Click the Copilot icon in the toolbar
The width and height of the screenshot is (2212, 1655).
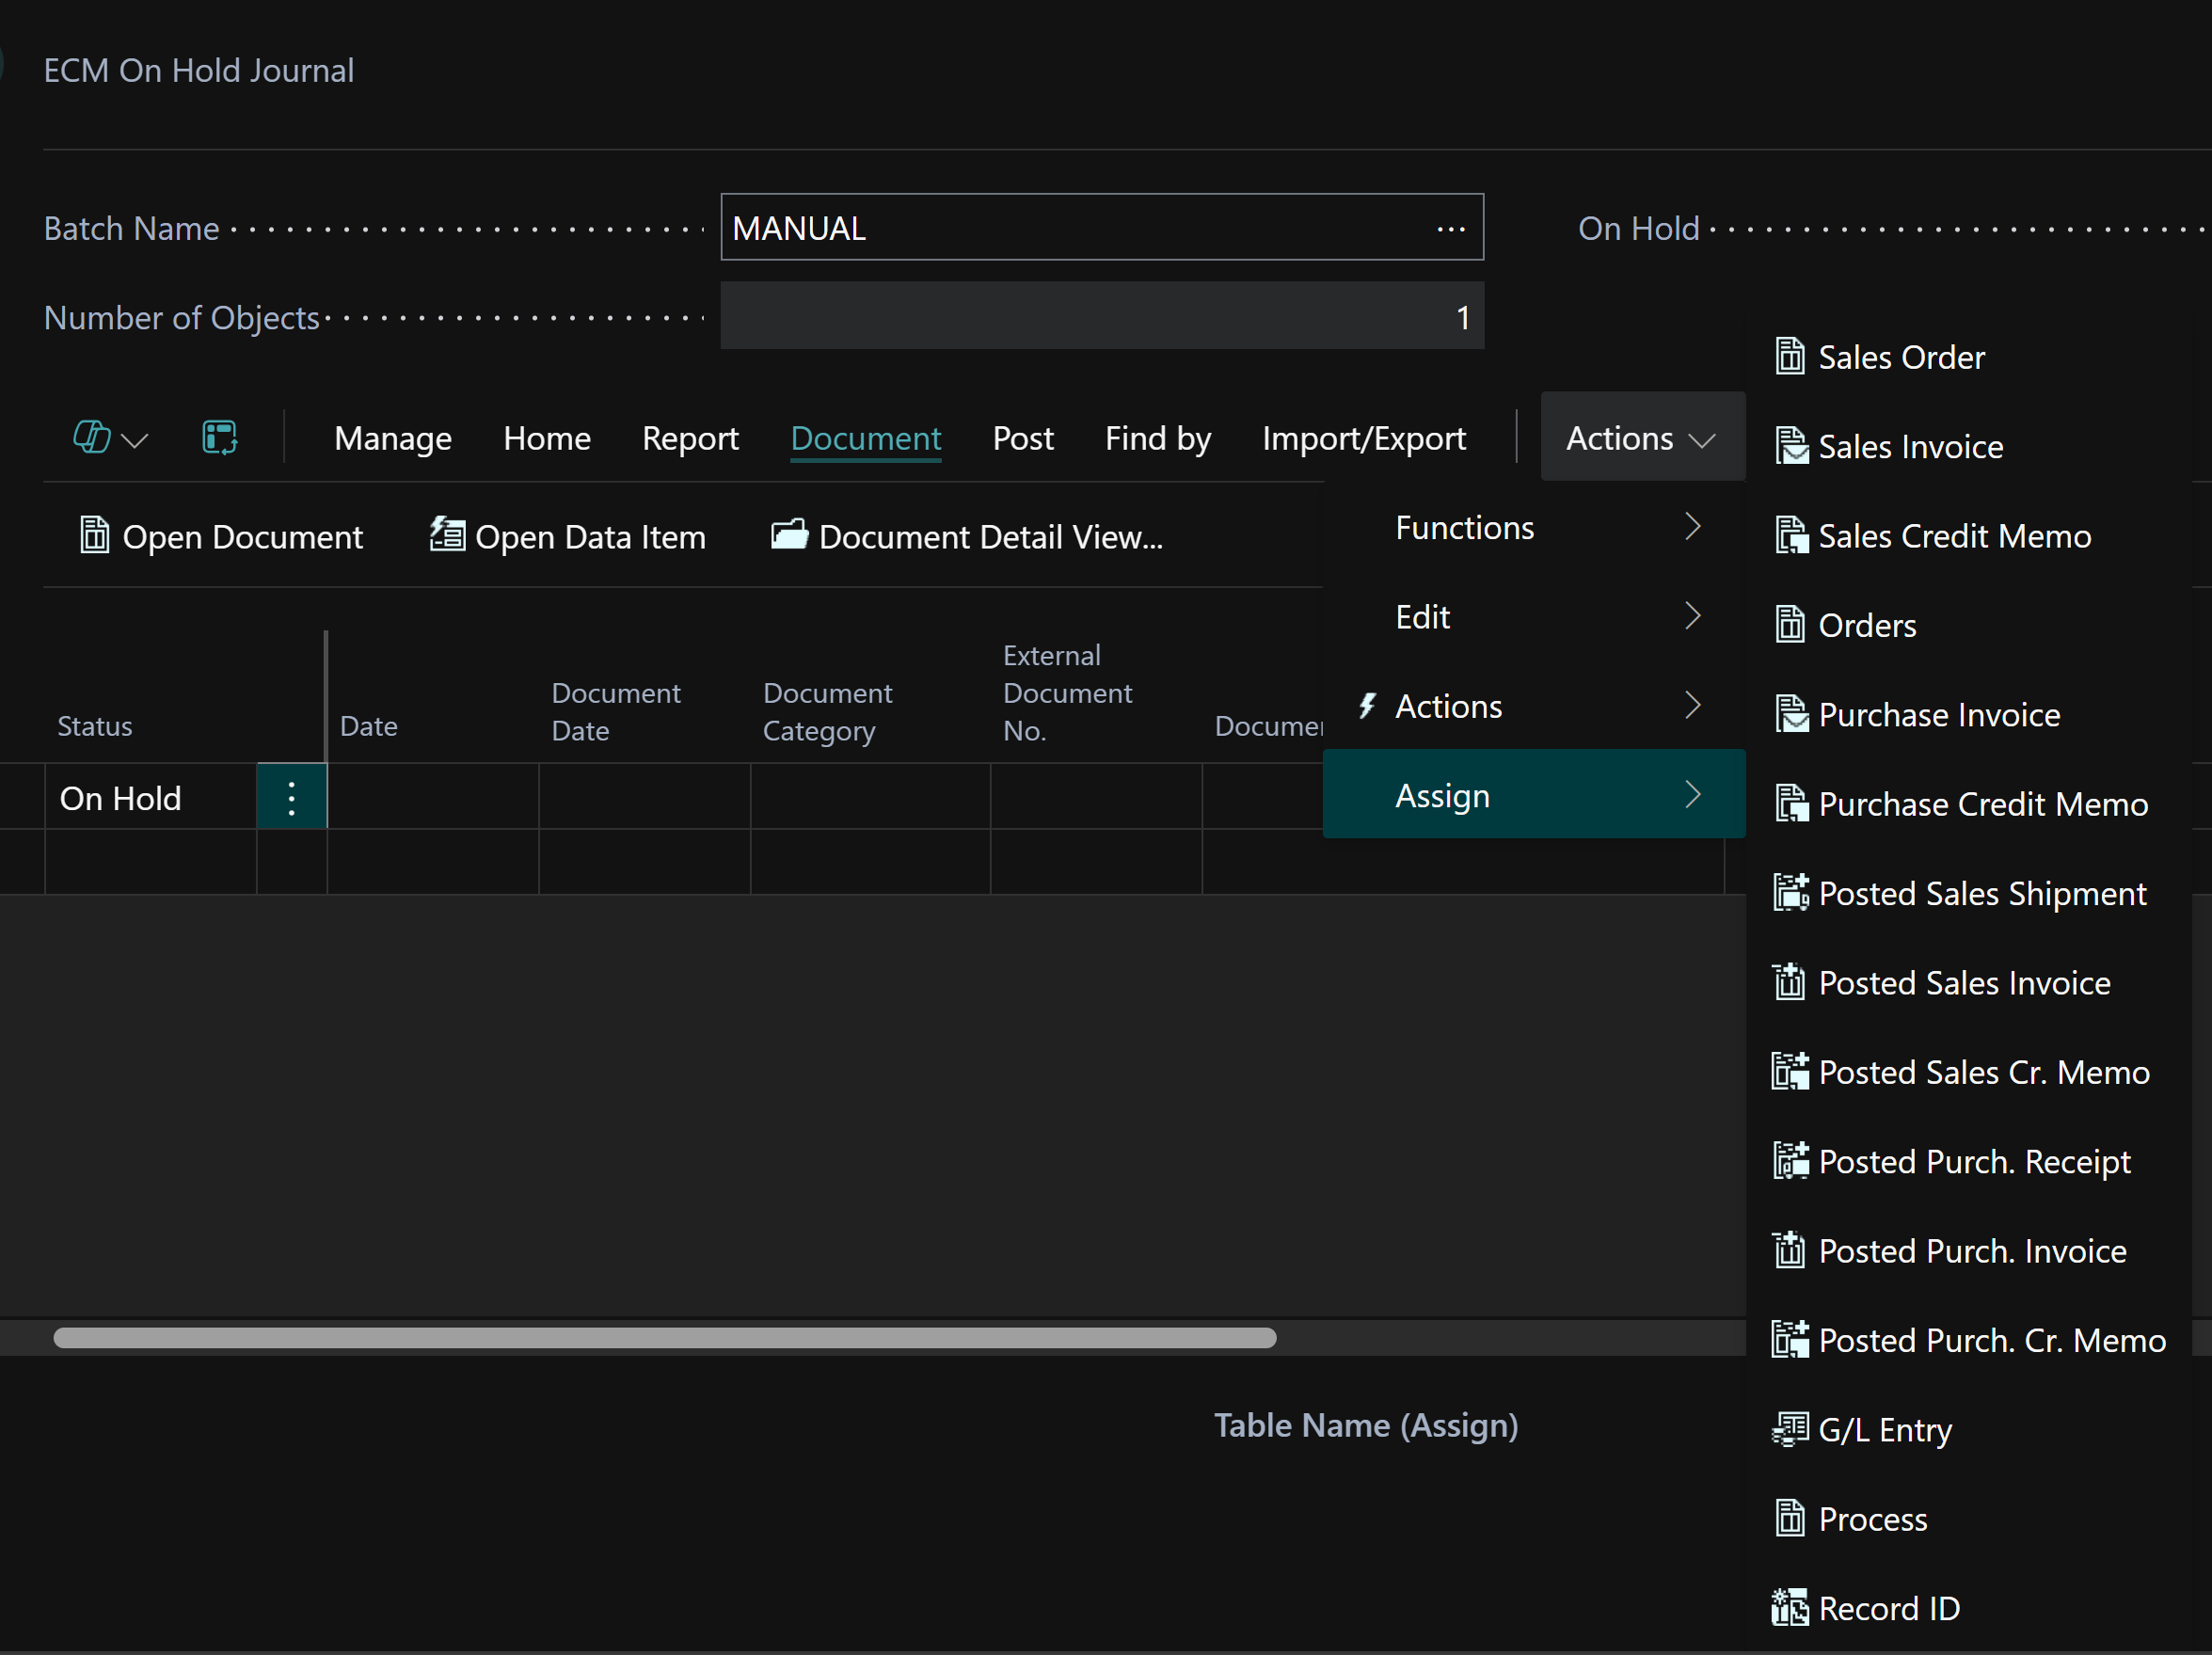coord(92,437)
